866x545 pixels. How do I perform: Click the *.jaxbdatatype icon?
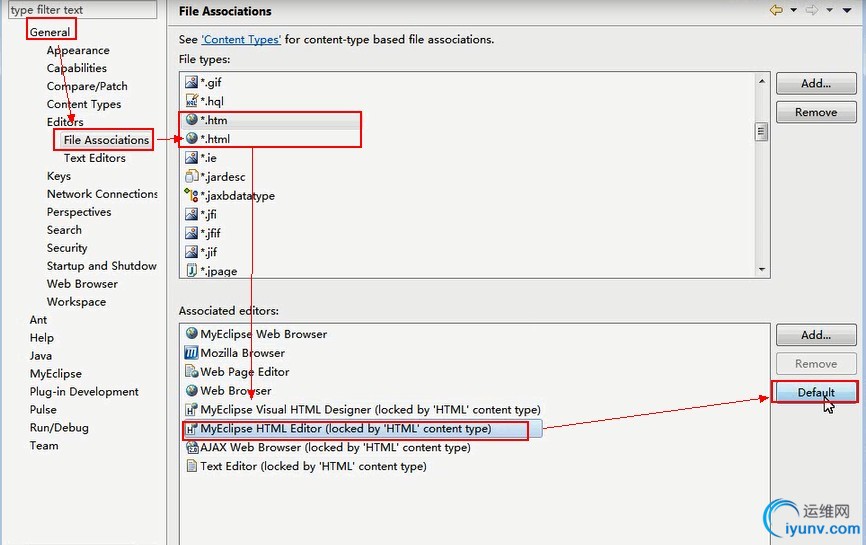[191, 195]
